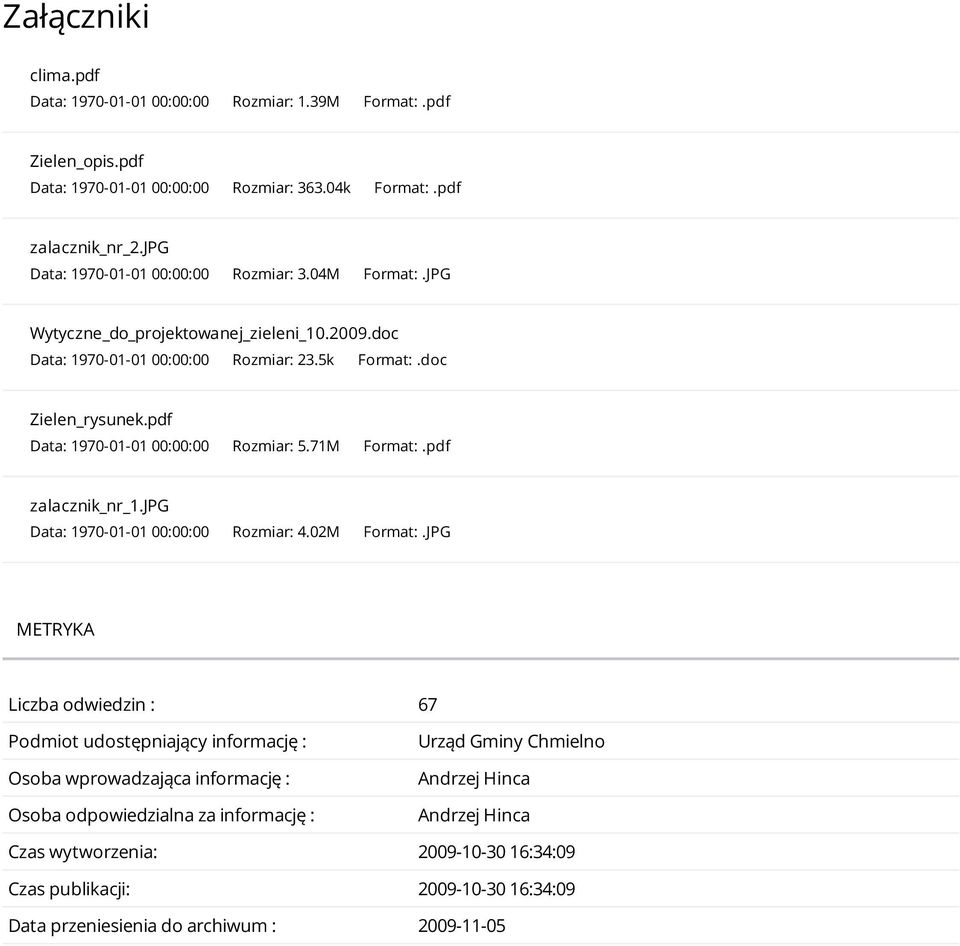Click the visit count value 67

click(427, 705)
